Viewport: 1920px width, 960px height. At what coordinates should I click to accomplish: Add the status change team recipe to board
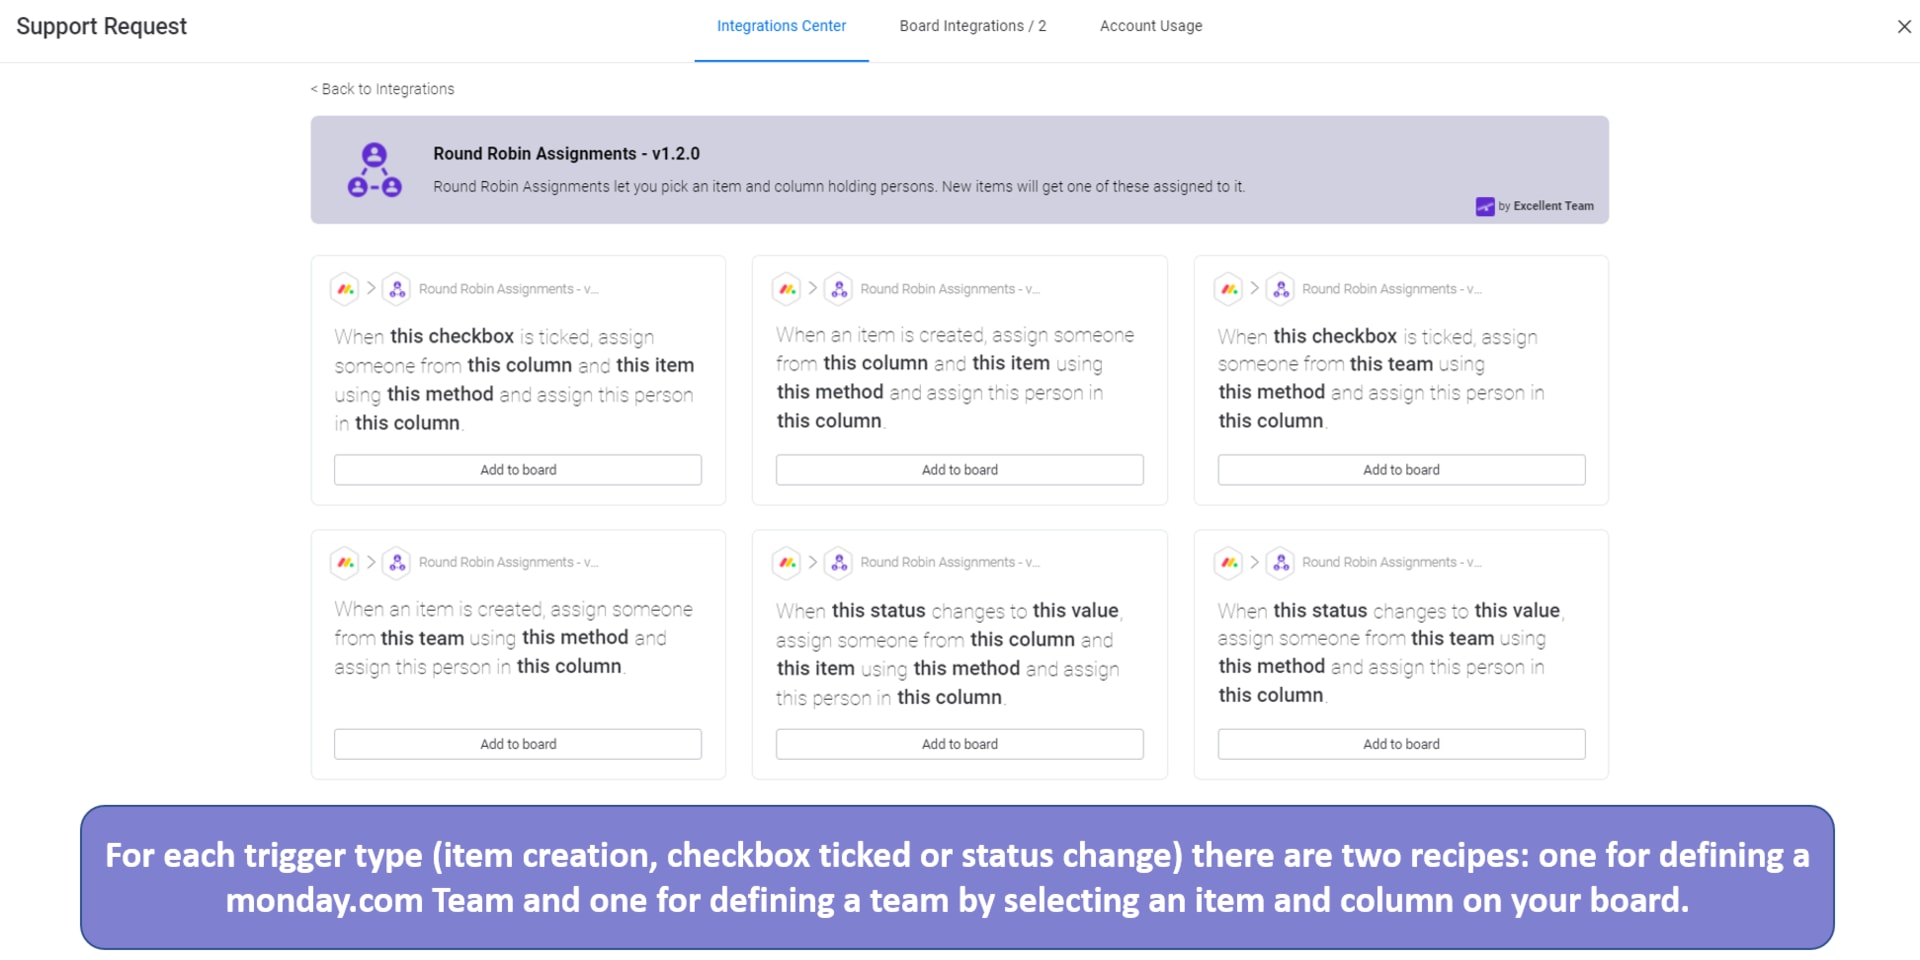[x=1401, y=744]
